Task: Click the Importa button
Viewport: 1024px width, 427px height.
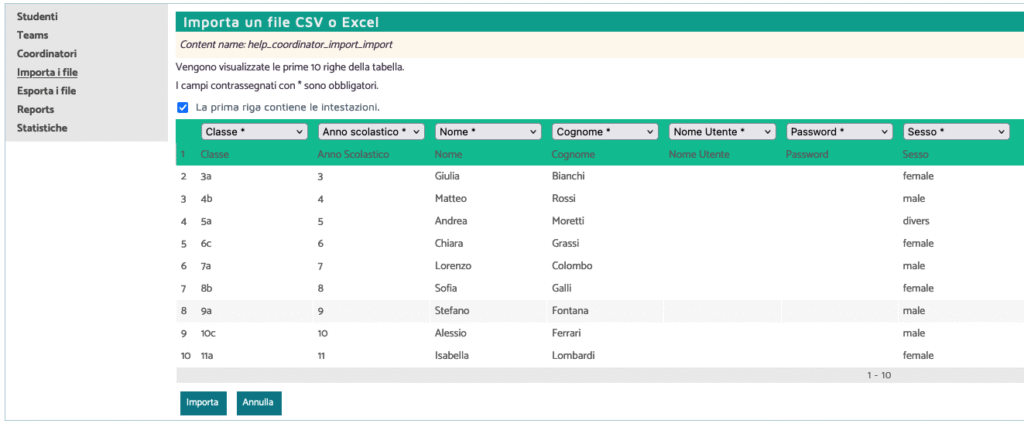Action: click(202, 402)
